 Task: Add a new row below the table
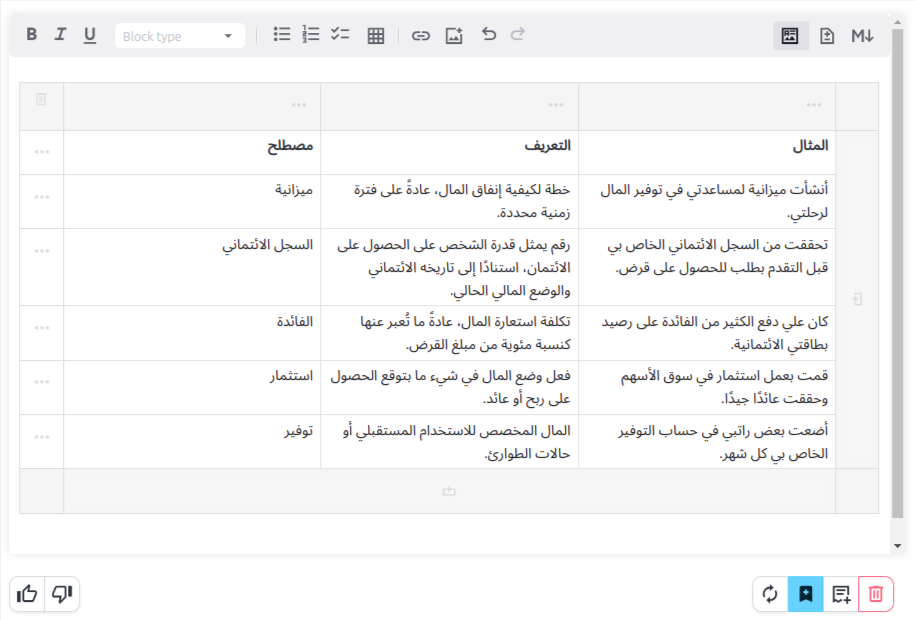tap(449, 491)
